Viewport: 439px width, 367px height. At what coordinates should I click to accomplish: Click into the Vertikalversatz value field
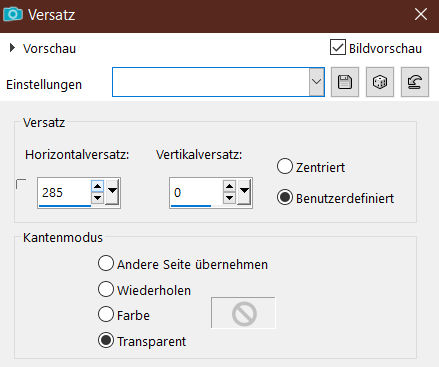pyautogui.click(x=196, y=193)
